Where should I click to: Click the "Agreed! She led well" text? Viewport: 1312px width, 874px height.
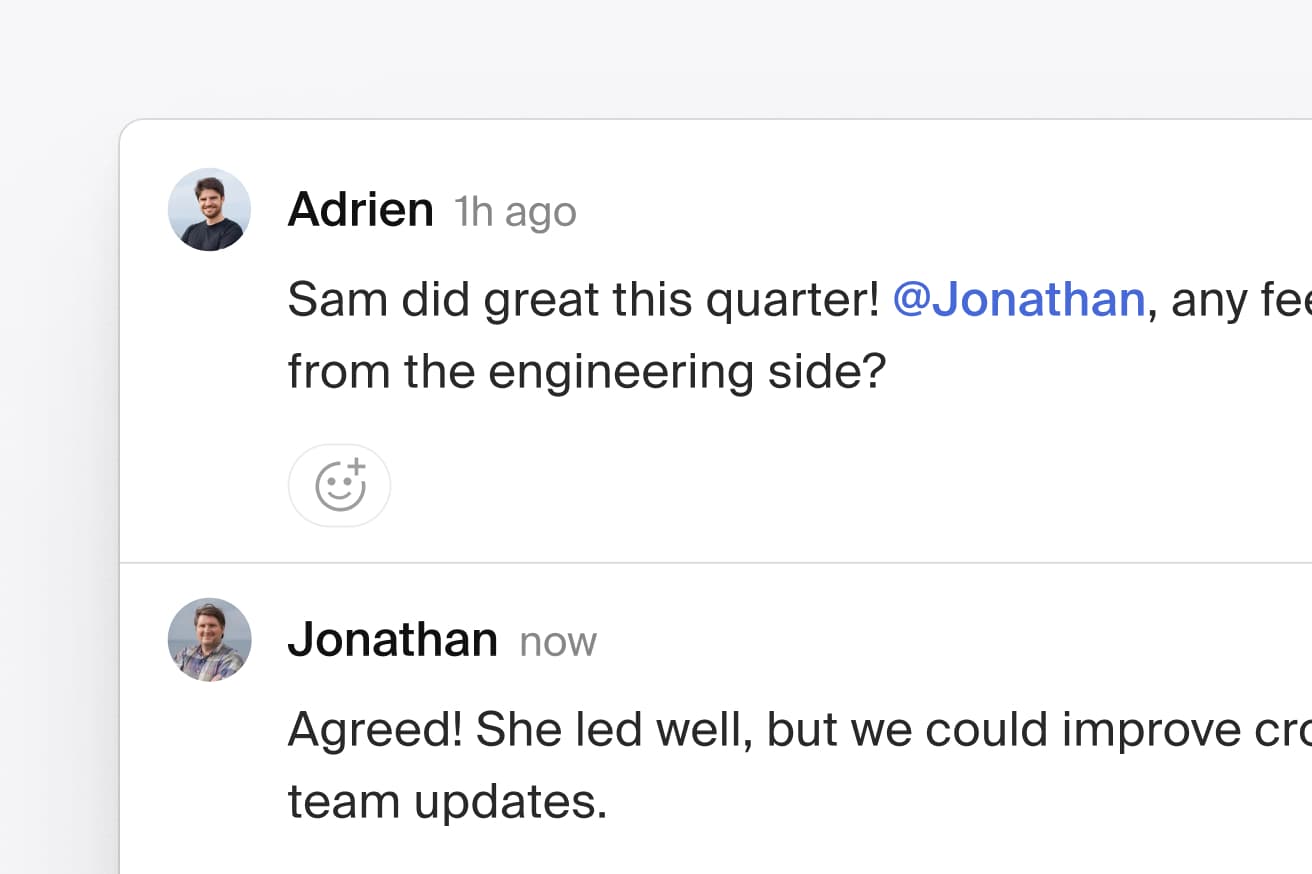click(519, 730)
